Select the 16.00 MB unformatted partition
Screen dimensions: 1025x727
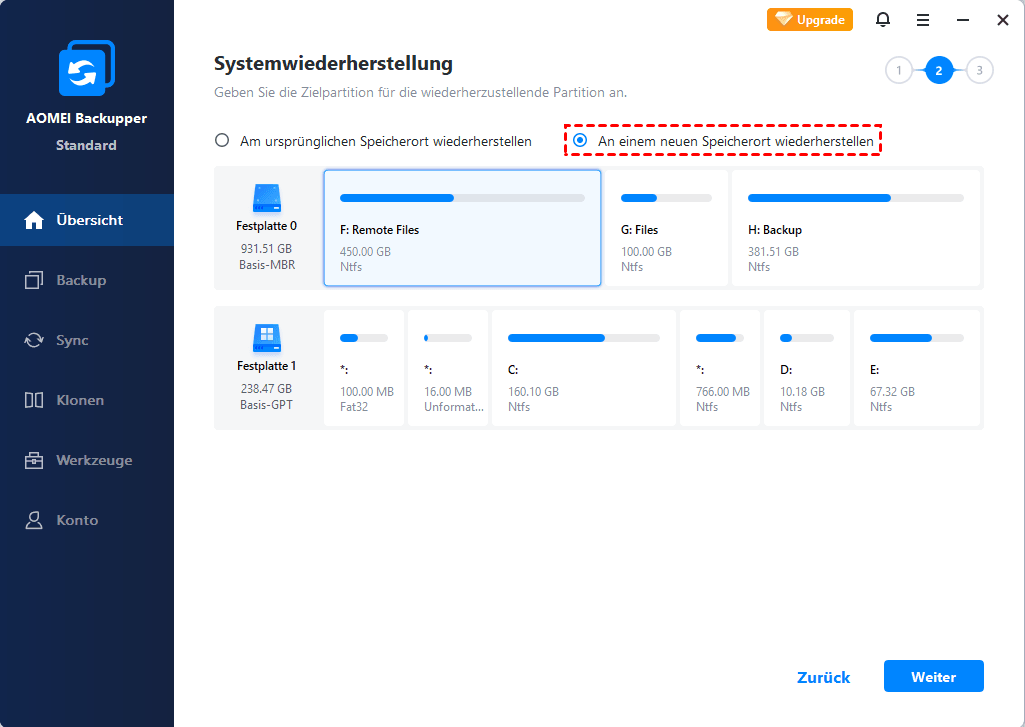(448, 368)
